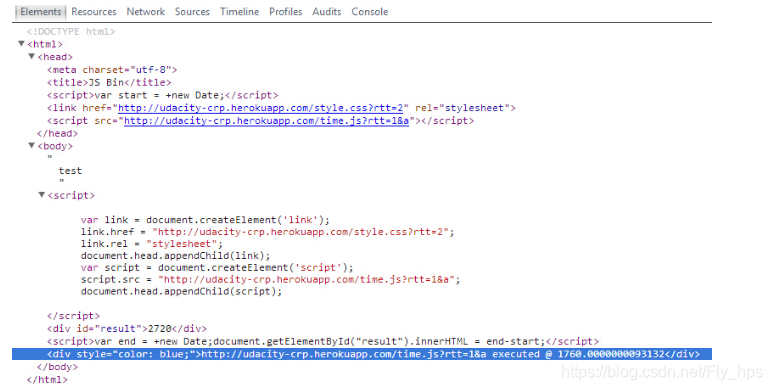This screenshot has height=390, width=772.
Task: Select the title JS Bin element
Action: pos(109,83)
